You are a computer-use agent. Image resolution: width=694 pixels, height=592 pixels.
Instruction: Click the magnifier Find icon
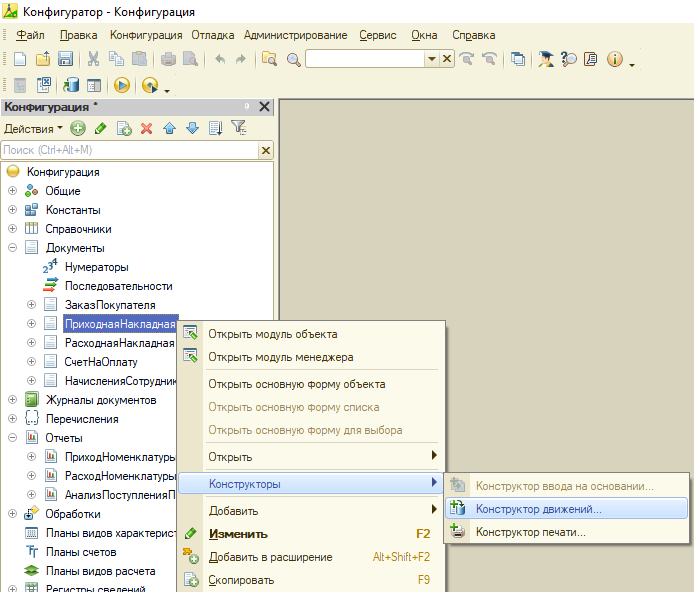[x=293, y=59]
